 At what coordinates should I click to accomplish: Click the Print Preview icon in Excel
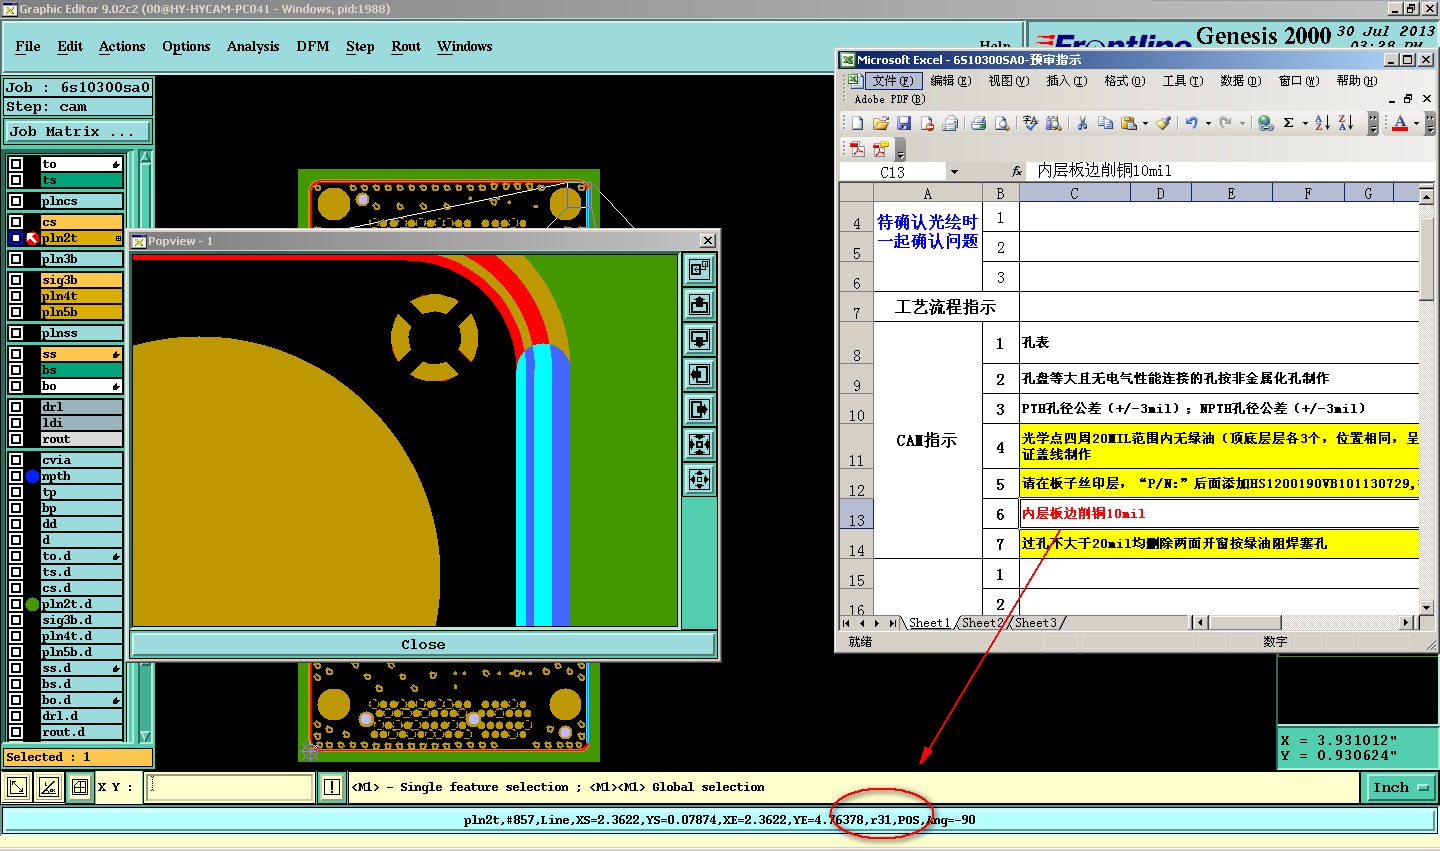1002,123
